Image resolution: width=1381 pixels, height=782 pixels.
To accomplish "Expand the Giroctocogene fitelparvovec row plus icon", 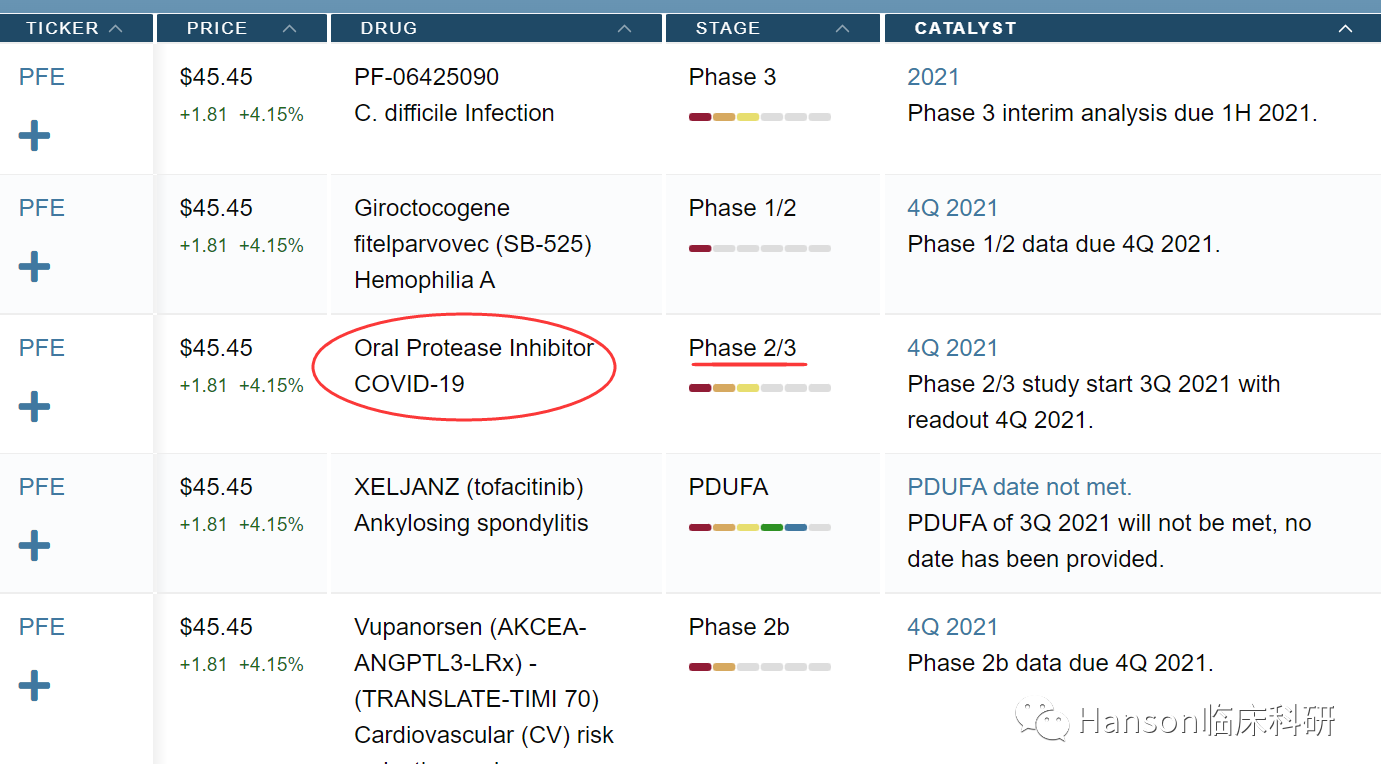I will [34, 267].
